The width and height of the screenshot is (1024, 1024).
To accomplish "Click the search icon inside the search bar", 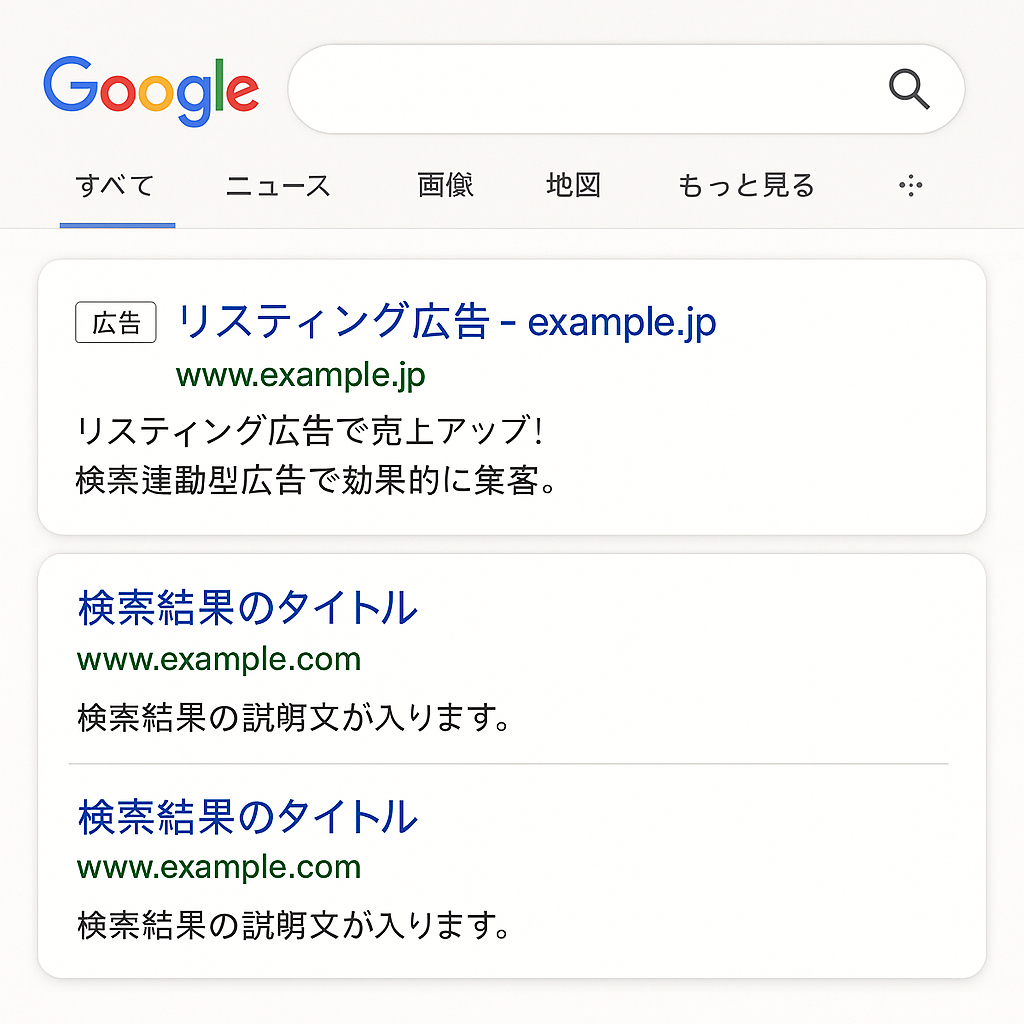I will pos(908,89).
